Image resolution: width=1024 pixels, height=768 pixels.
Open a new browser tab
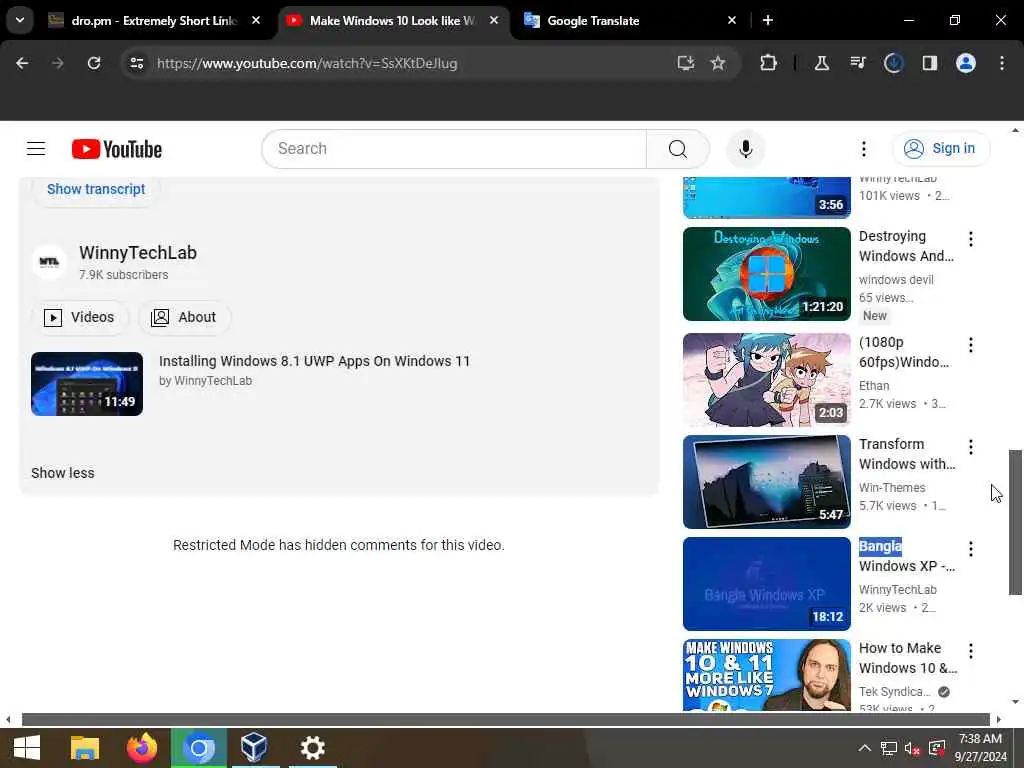click(x=768, y=20)
